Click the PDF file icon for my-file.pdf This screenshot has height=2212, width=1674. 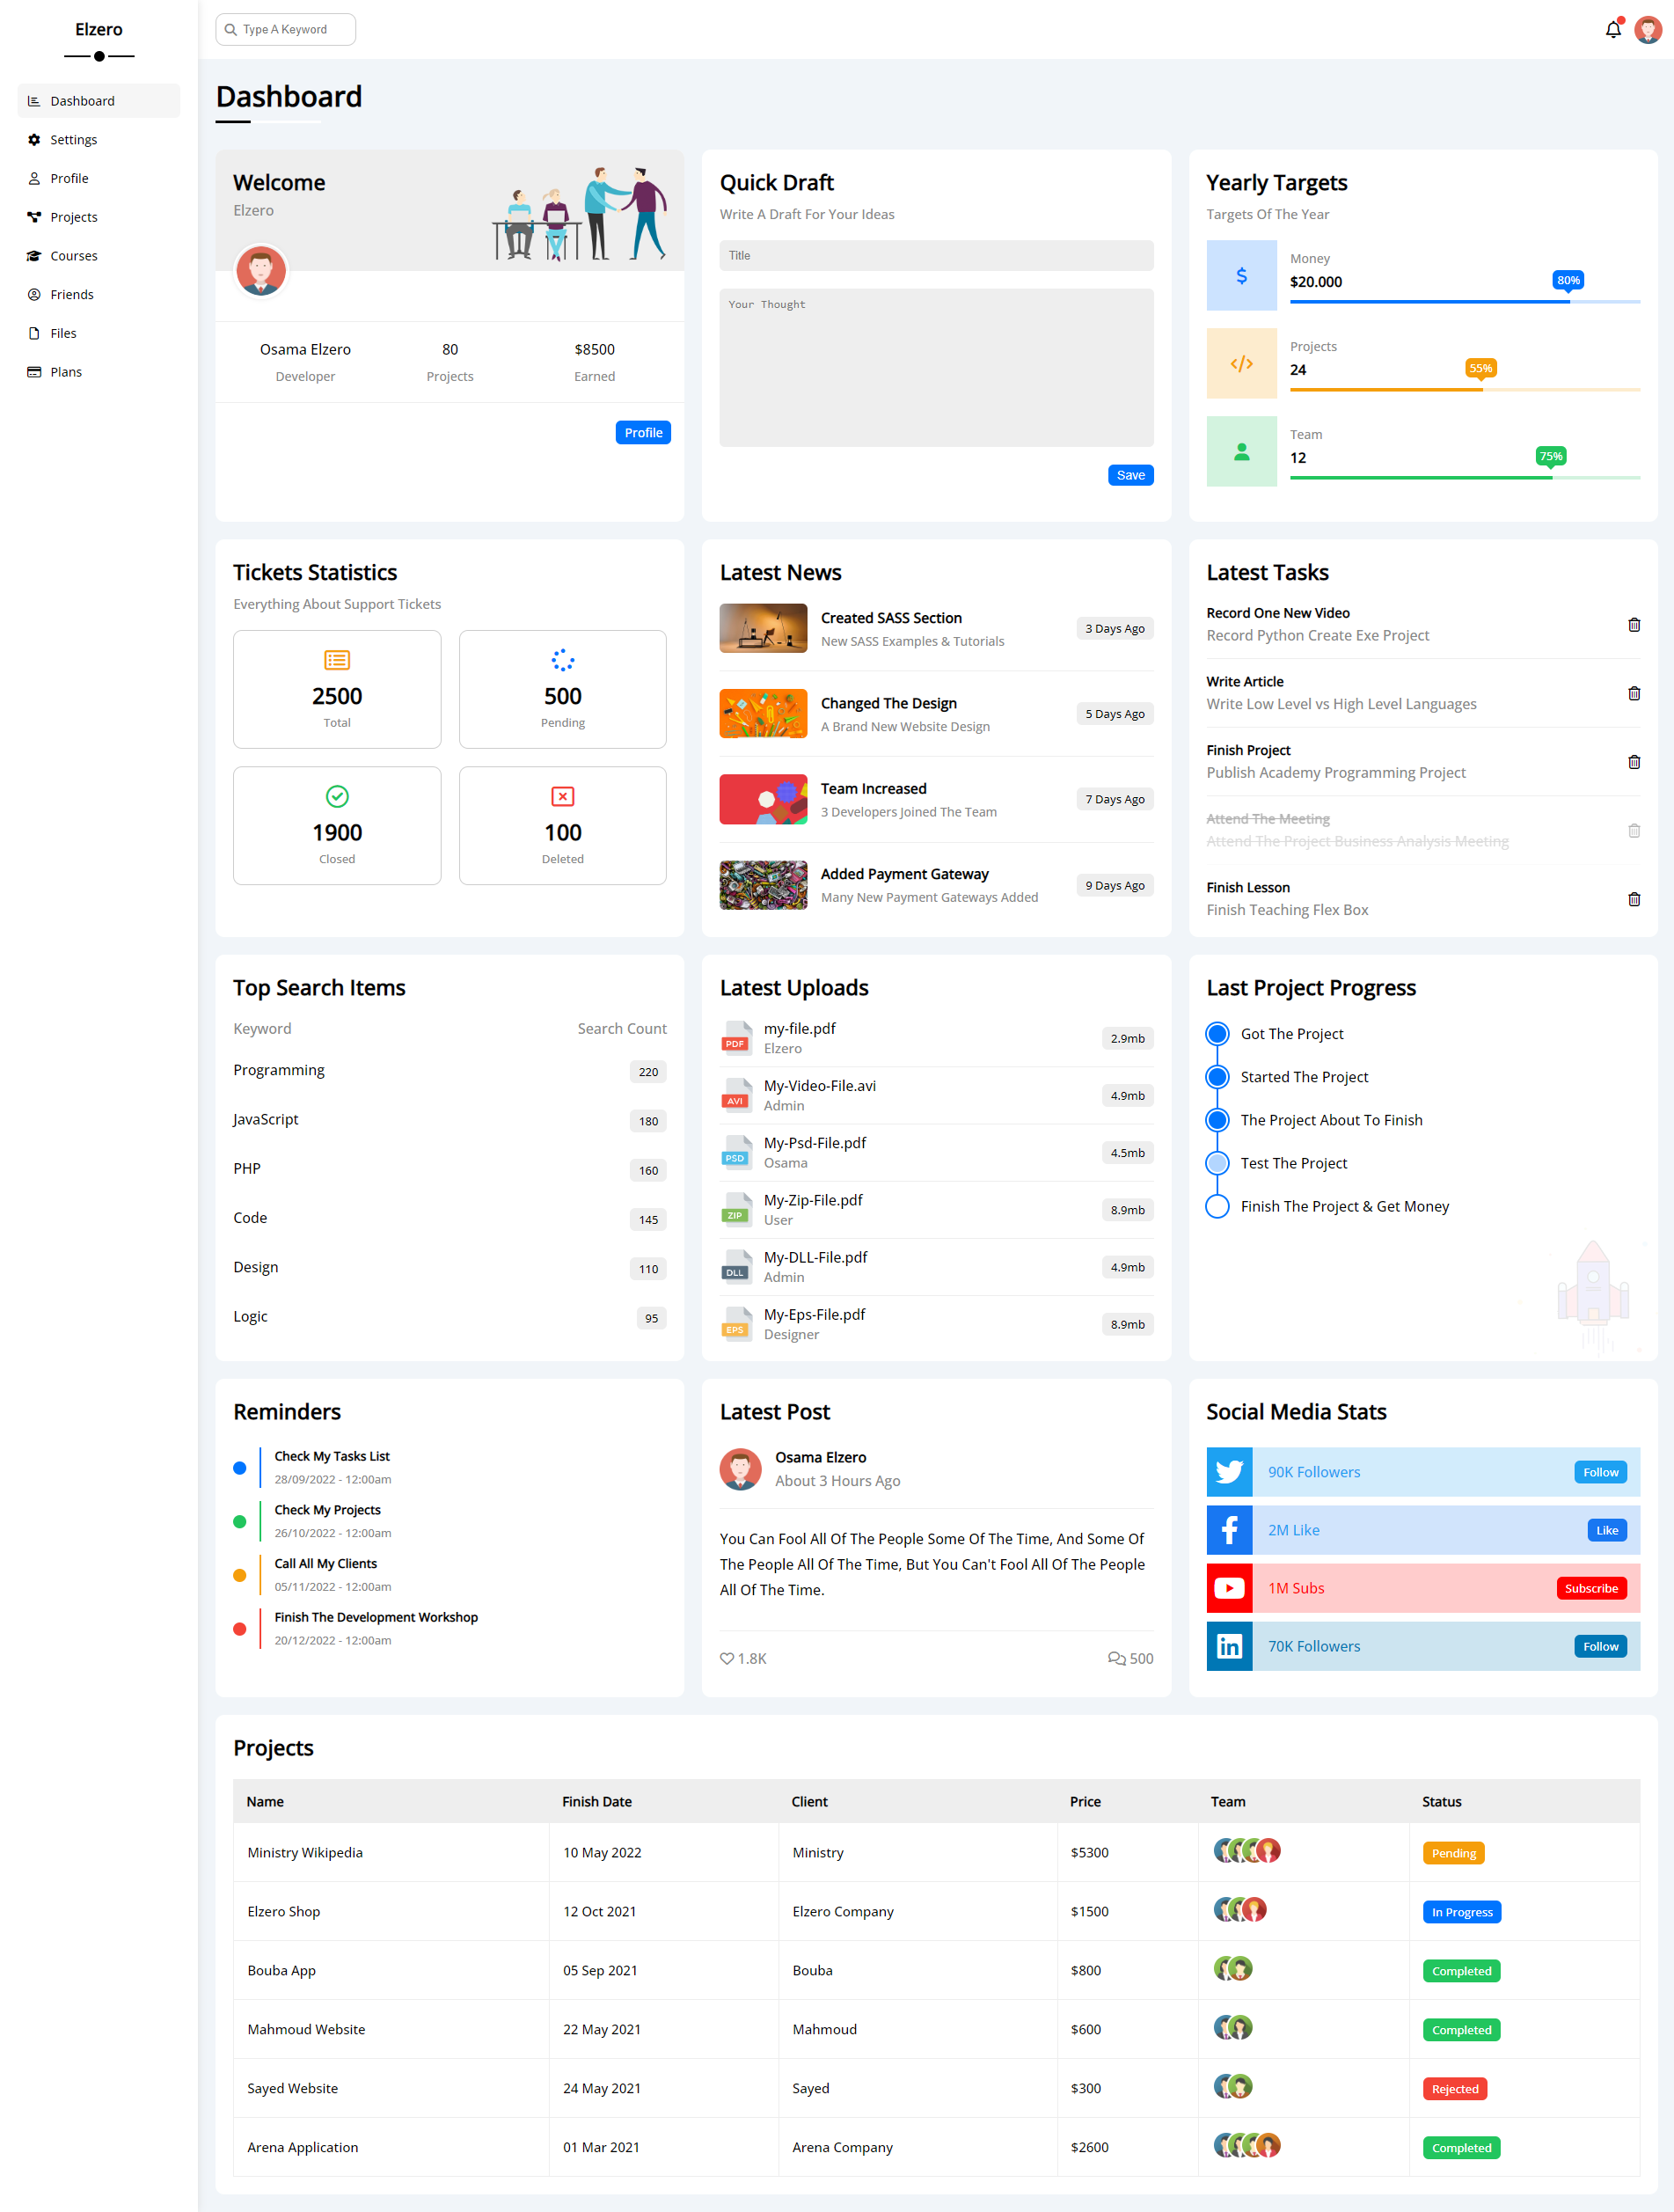(736, 1038)
